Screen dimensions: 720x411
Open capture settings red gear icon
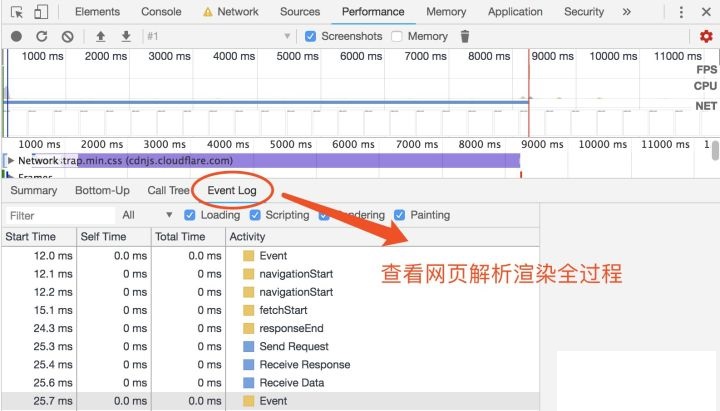click(706, 36)
